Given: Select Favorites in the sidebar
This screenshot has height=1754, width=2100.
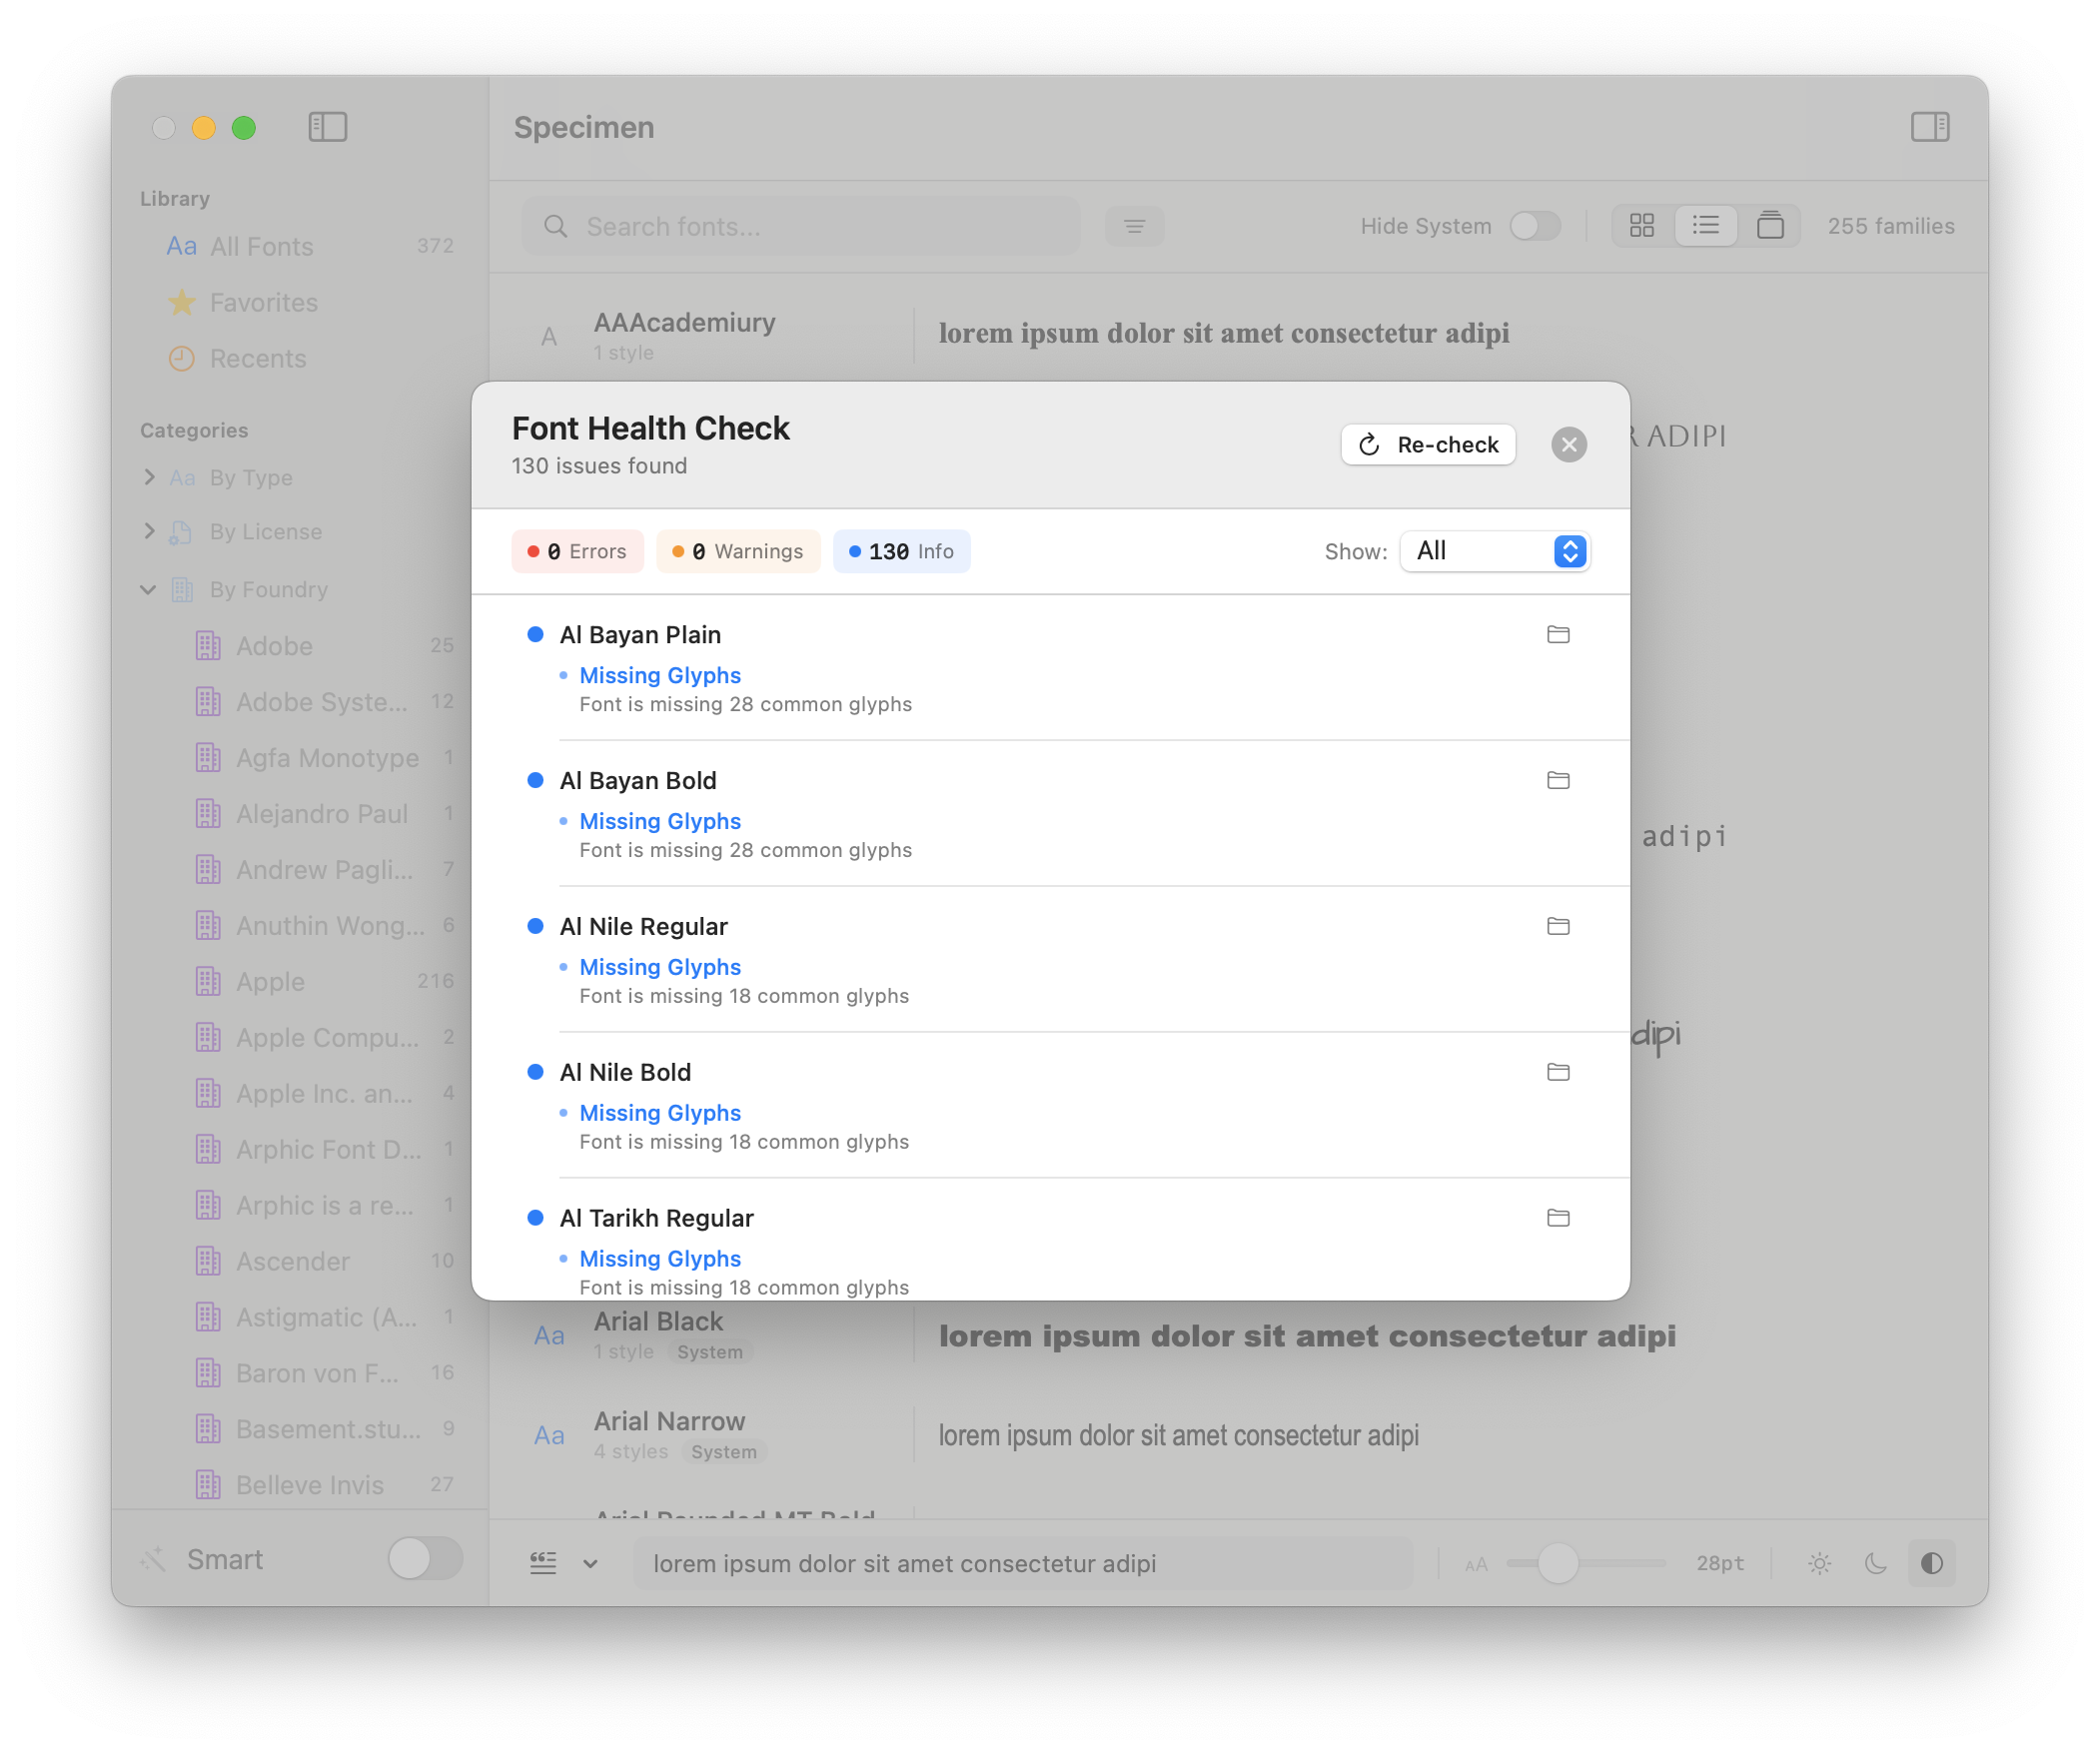Looking at the screenshot, I should pyautogui.click(x=262, y=302).
